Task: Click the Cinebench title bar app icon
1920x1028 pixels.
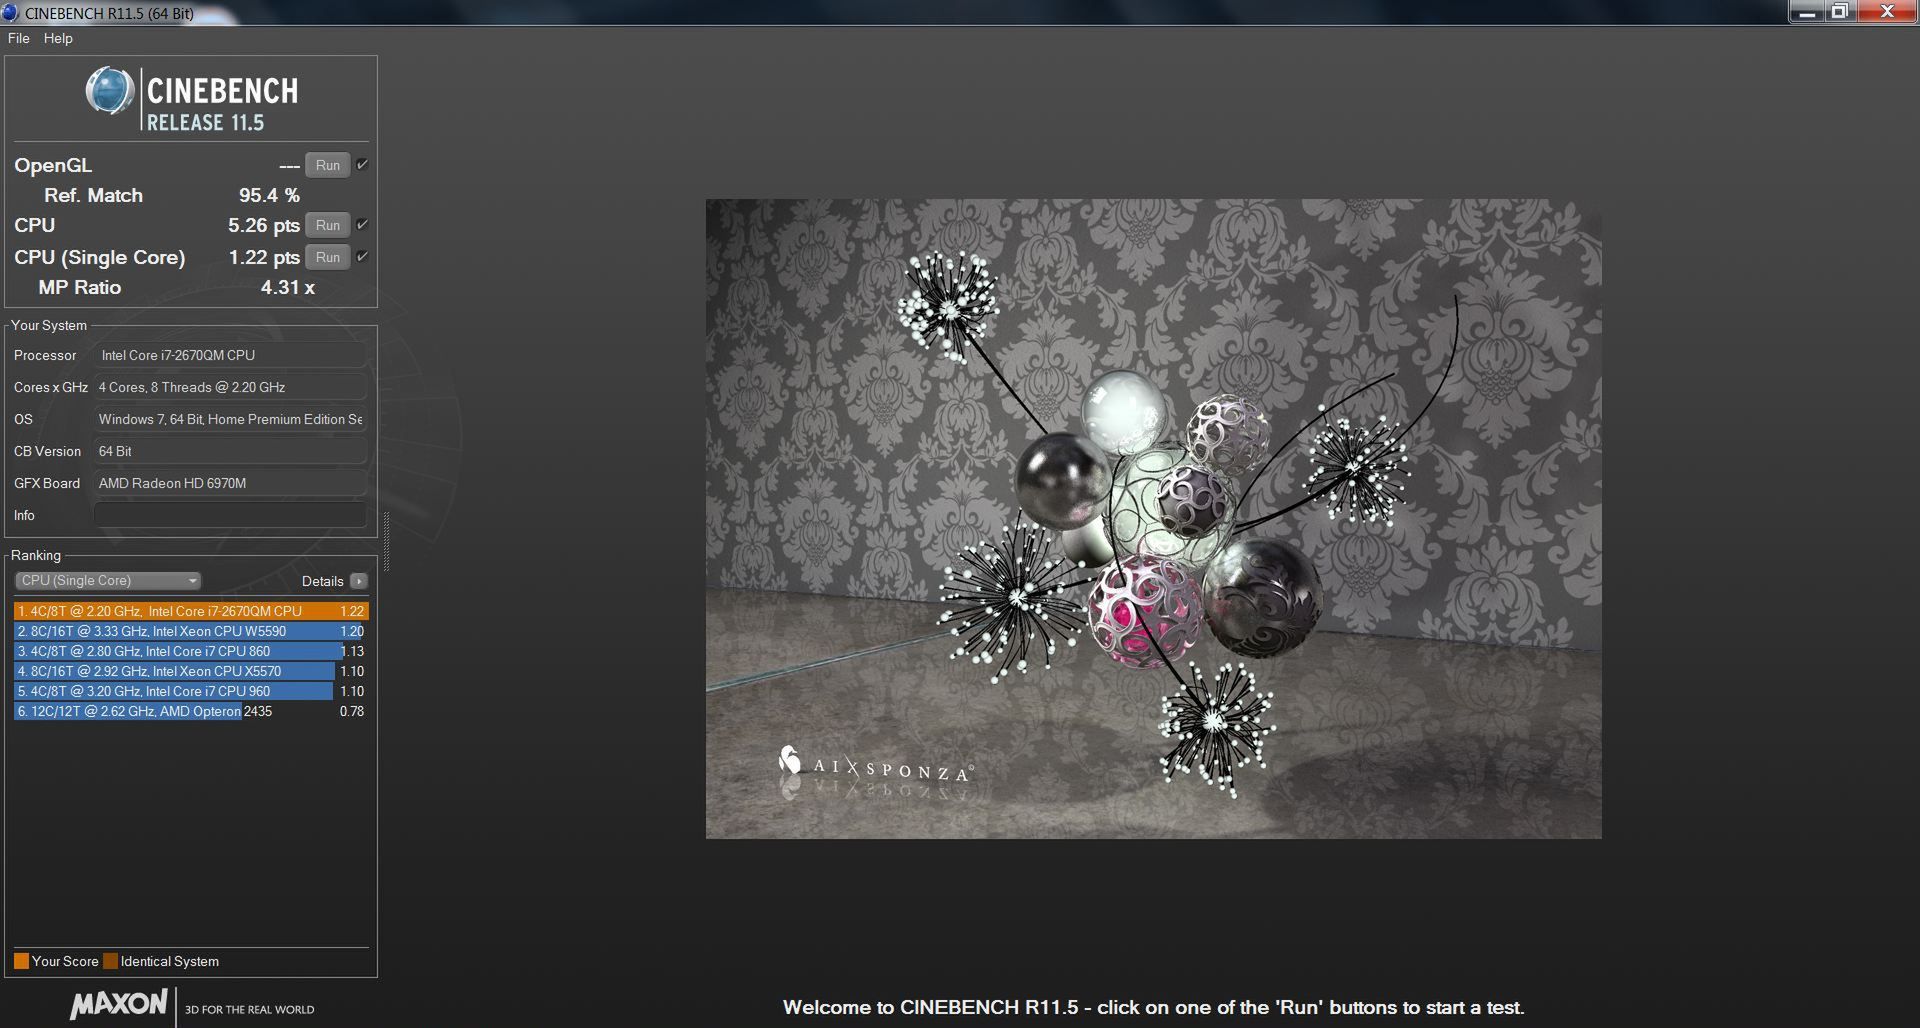Action: tap(10, 13)
